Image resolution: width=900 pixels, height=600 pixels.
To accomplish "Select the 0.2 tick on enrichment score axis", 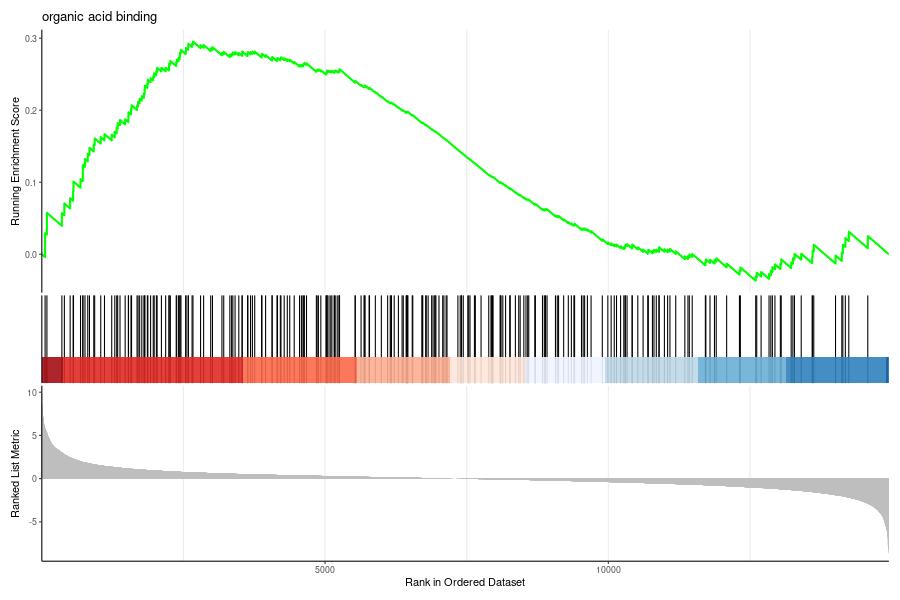I will click(30, 110).
